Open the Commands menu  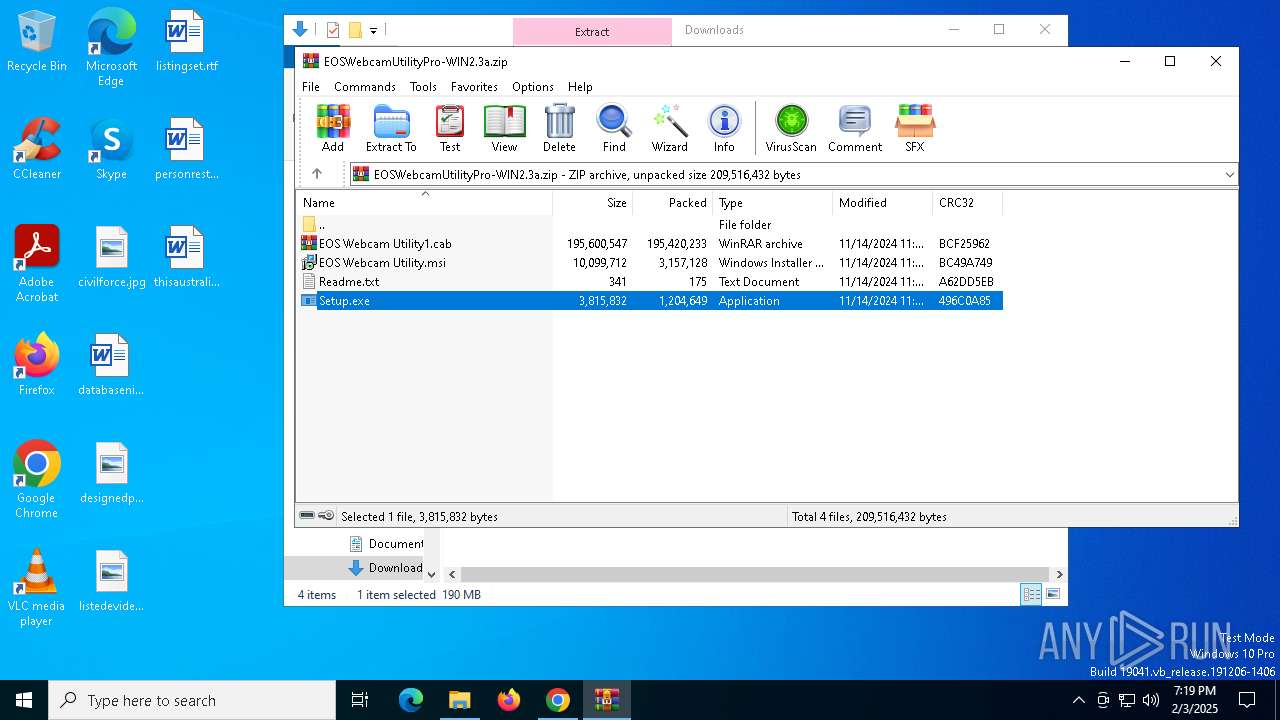click(365, 87)
